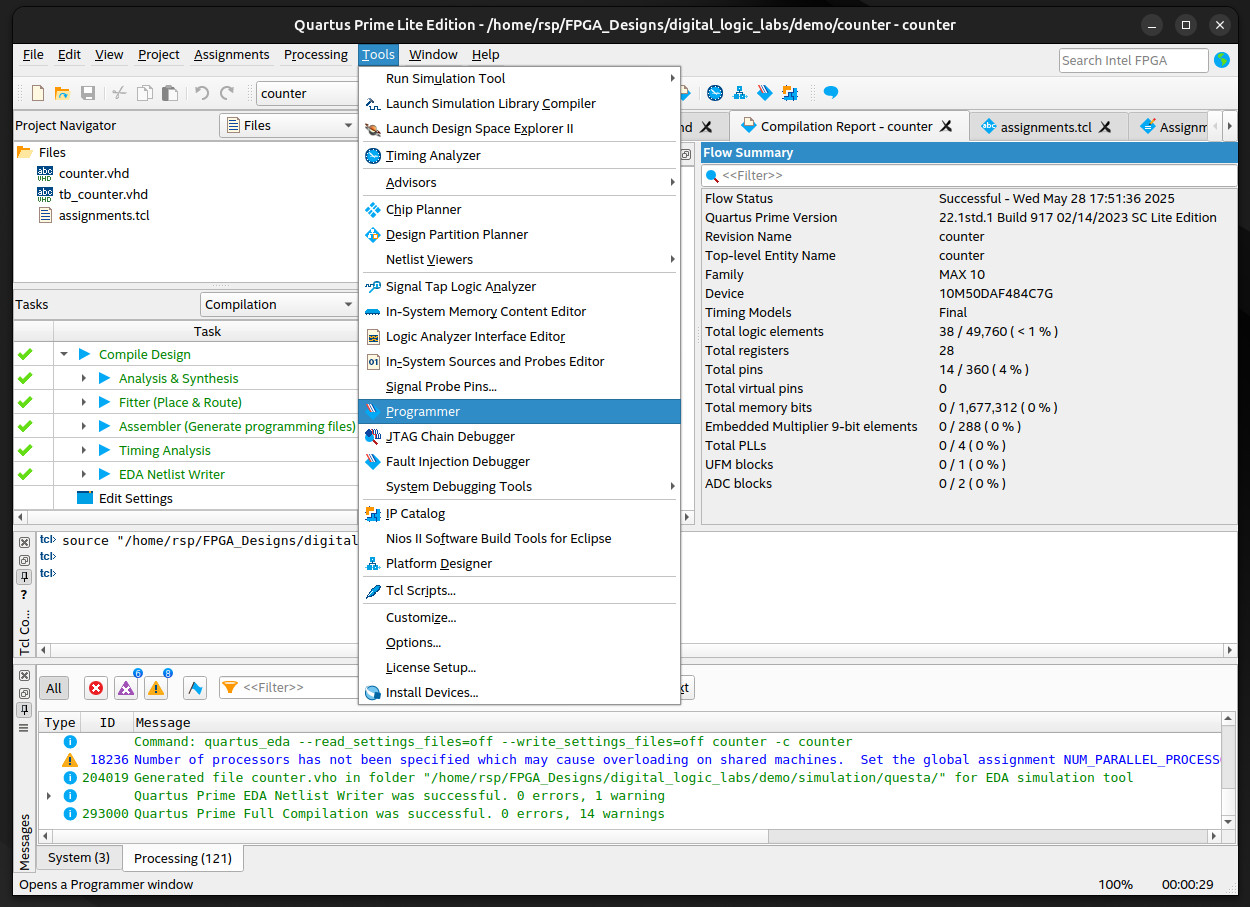Click the Search Intel FPGA field
This screenshot has height=907, width=1250.
point(1132,60)
